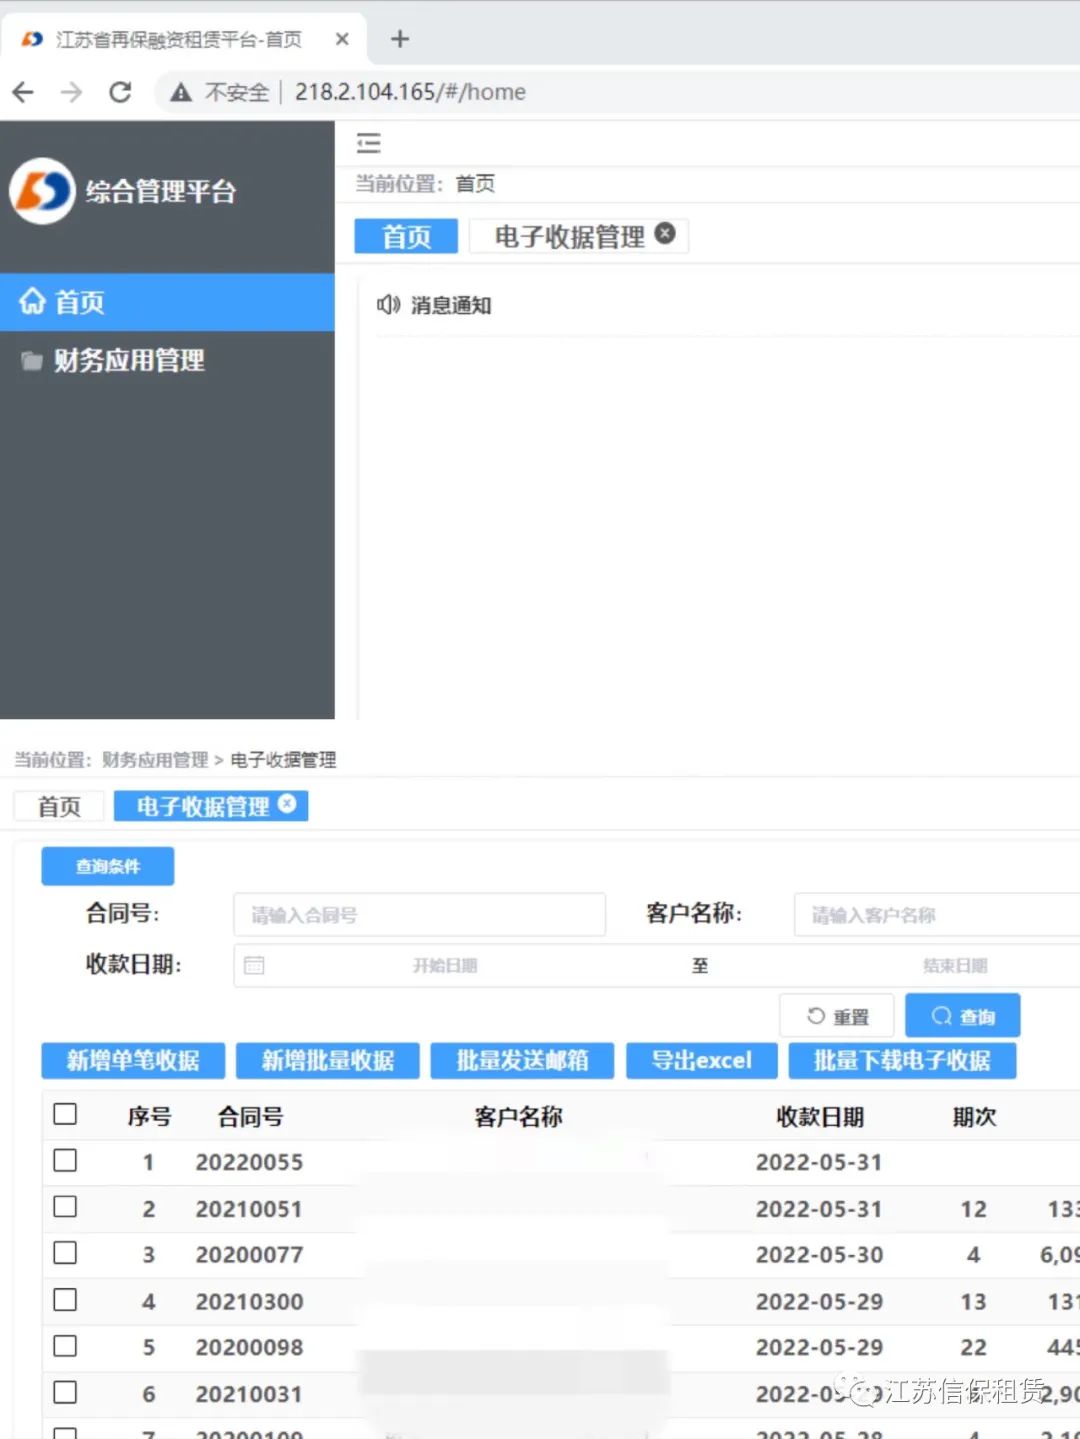Click the 收款日期 column header

click(x=820, y=1117)
